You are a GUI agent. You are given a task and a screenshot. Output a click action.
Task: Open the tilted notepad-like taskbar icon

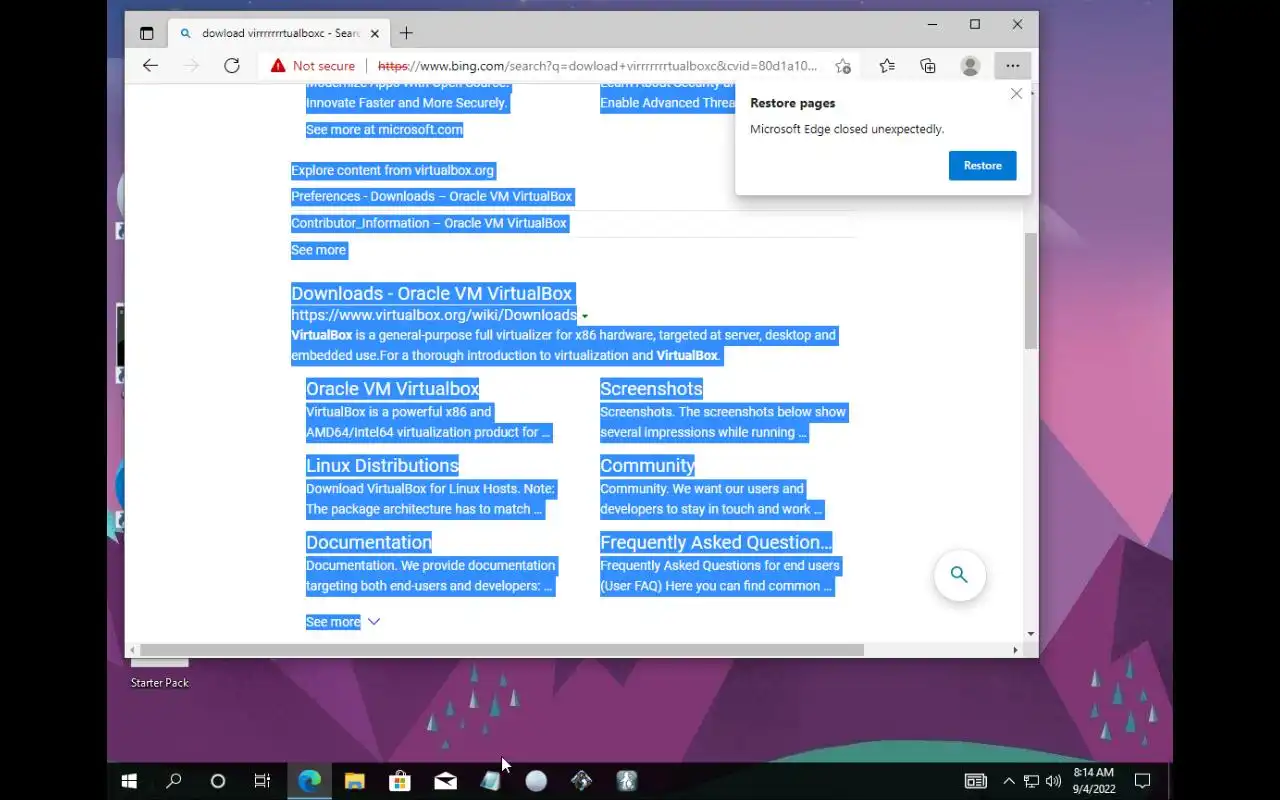coord(491,781)
